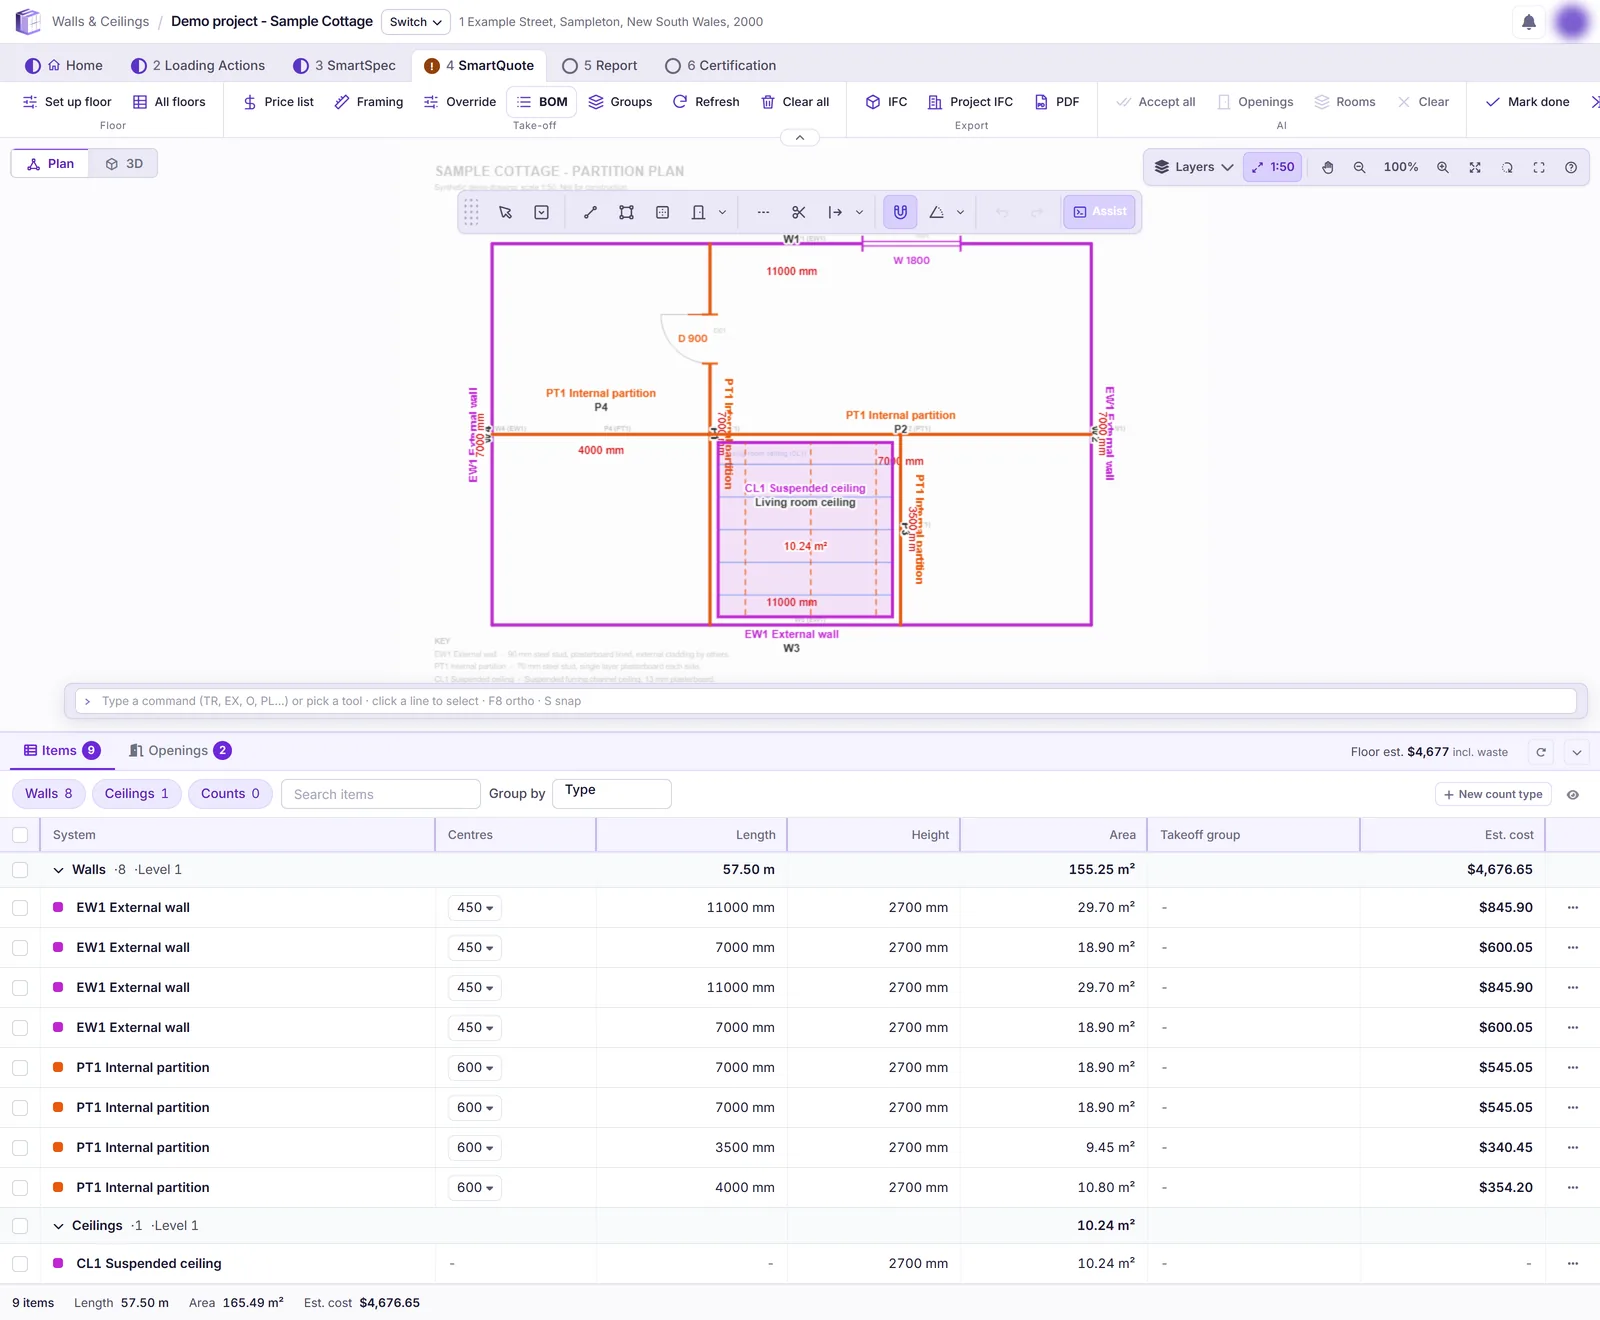The width and height of the screenshot is (1600, 1320).
Task: Click New count type button
Action: coord(1493,795)
